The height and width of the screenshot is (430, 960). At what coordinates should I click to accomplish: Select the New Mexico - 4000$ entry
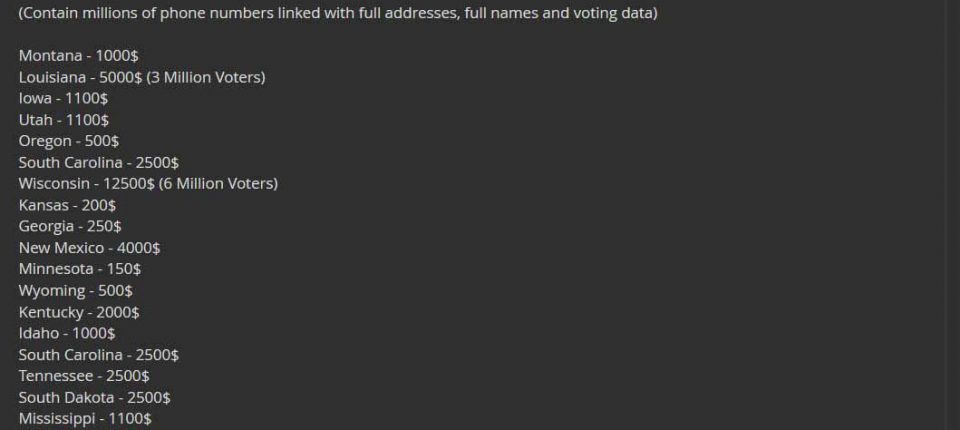tap(89, 248)
